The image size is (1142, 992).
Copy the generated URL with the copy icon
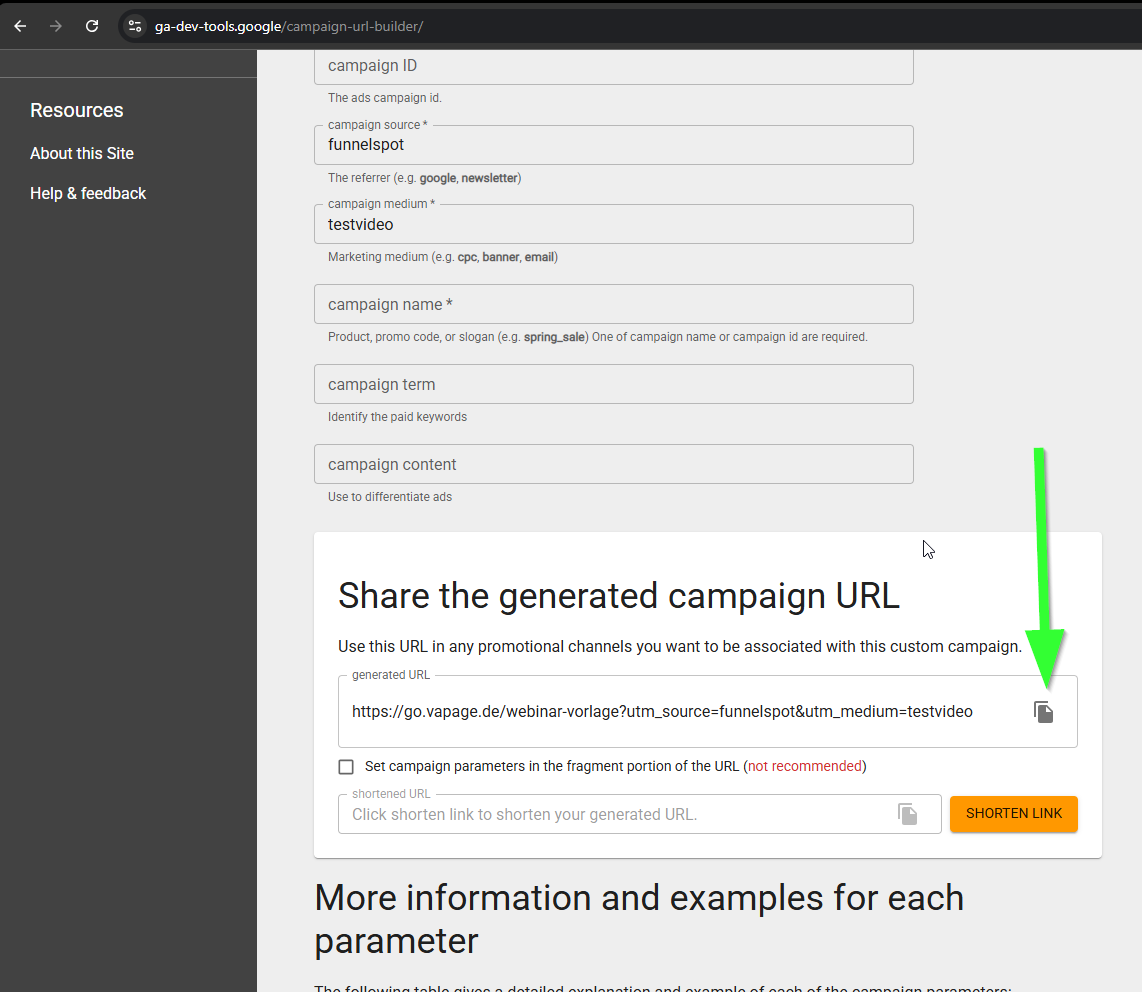1044,712
